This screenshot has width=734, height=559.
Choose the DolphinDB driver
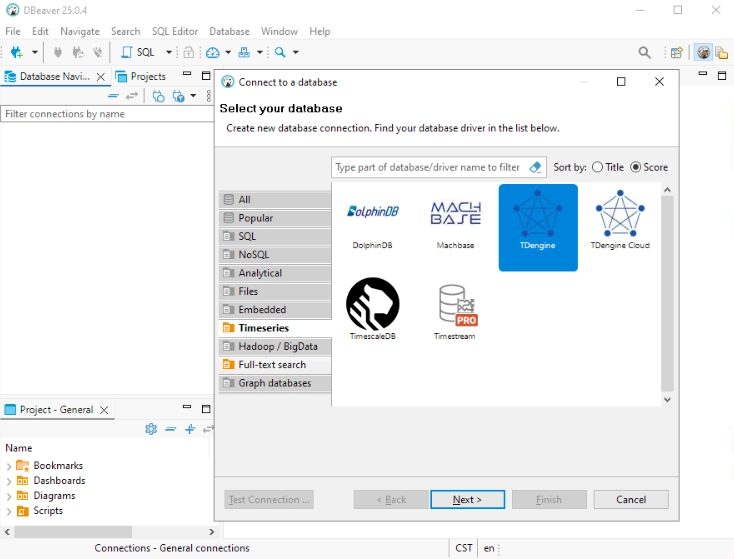373,227
